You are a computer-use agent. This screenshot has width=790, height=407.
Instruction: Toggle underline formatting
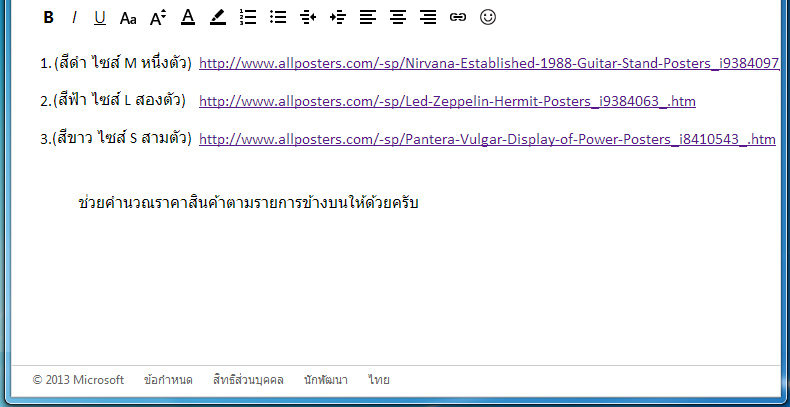(99, 17)
